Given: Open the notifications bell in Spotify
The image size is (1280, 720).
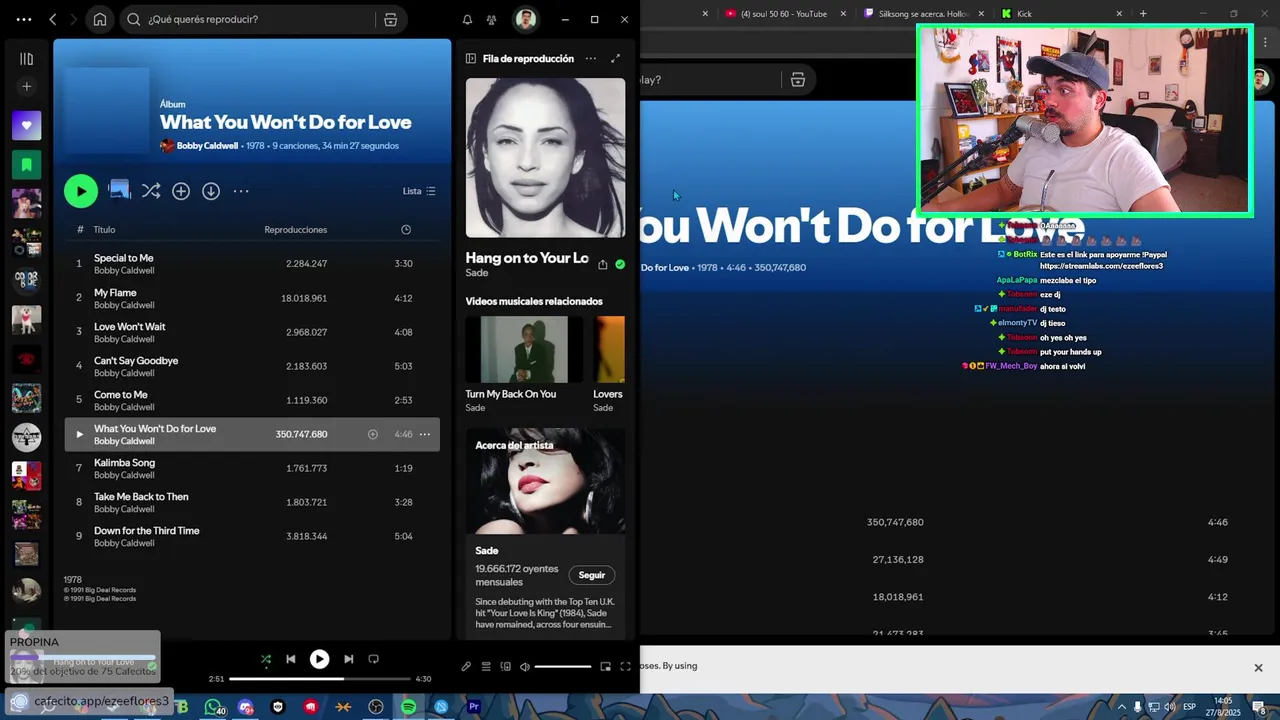Looking at the screenshot, I should point(467,19).
